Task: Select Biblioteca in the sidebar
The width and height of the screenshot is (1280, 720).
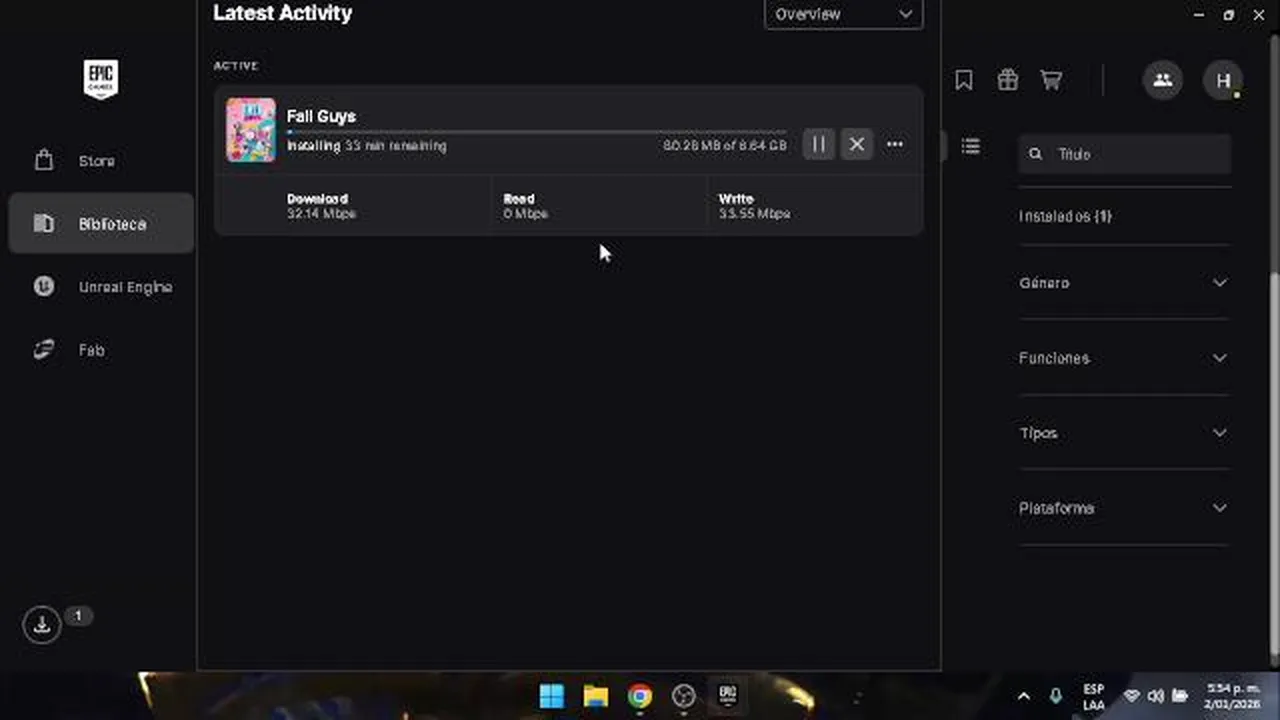Action: (101, 224)
